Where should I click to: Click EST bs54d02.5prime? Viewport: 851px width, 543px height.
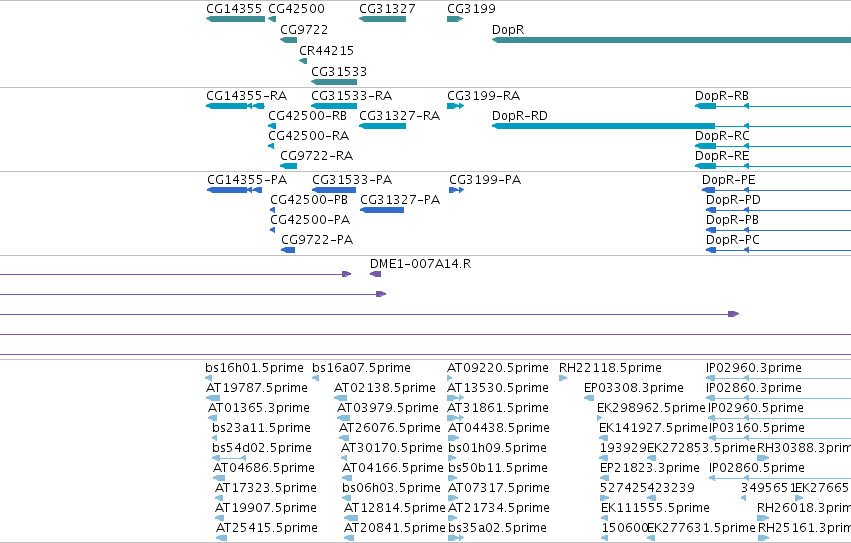229,459
